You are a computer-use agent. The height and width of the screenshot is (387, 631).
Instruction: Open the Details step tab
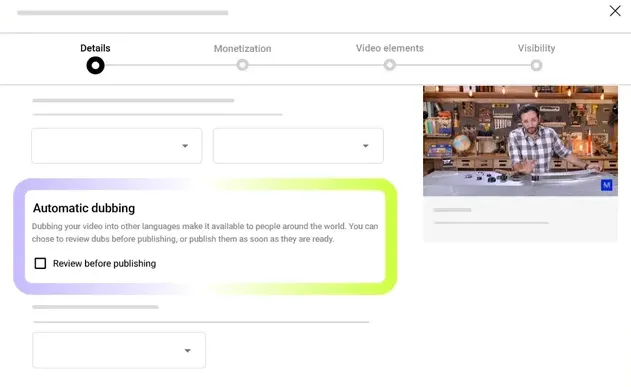point(95,48)
